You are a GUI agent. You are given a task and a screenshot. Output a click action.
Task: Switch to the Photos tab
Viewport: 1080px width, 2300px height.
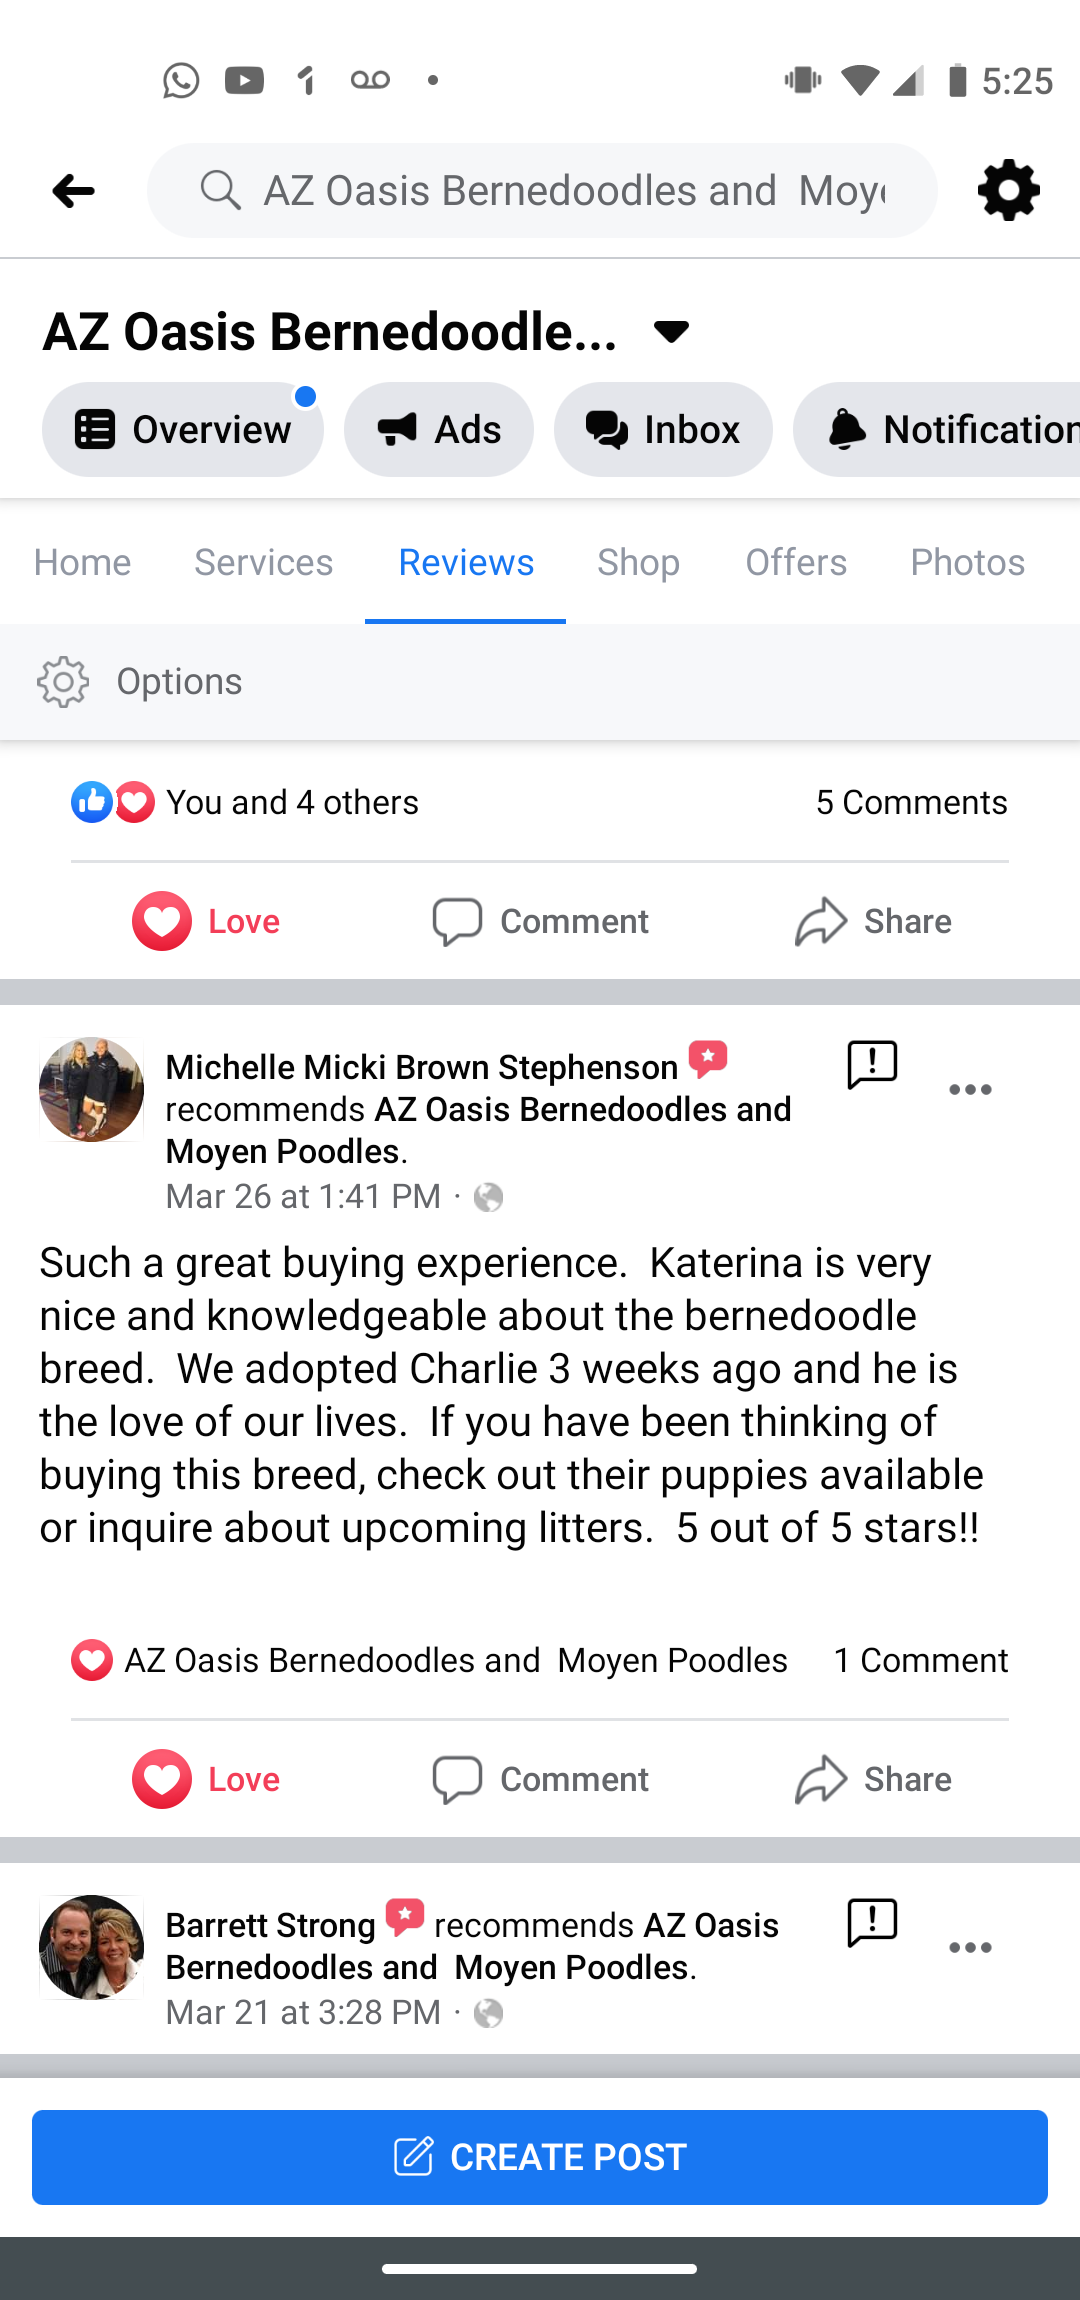coord(967,563)
